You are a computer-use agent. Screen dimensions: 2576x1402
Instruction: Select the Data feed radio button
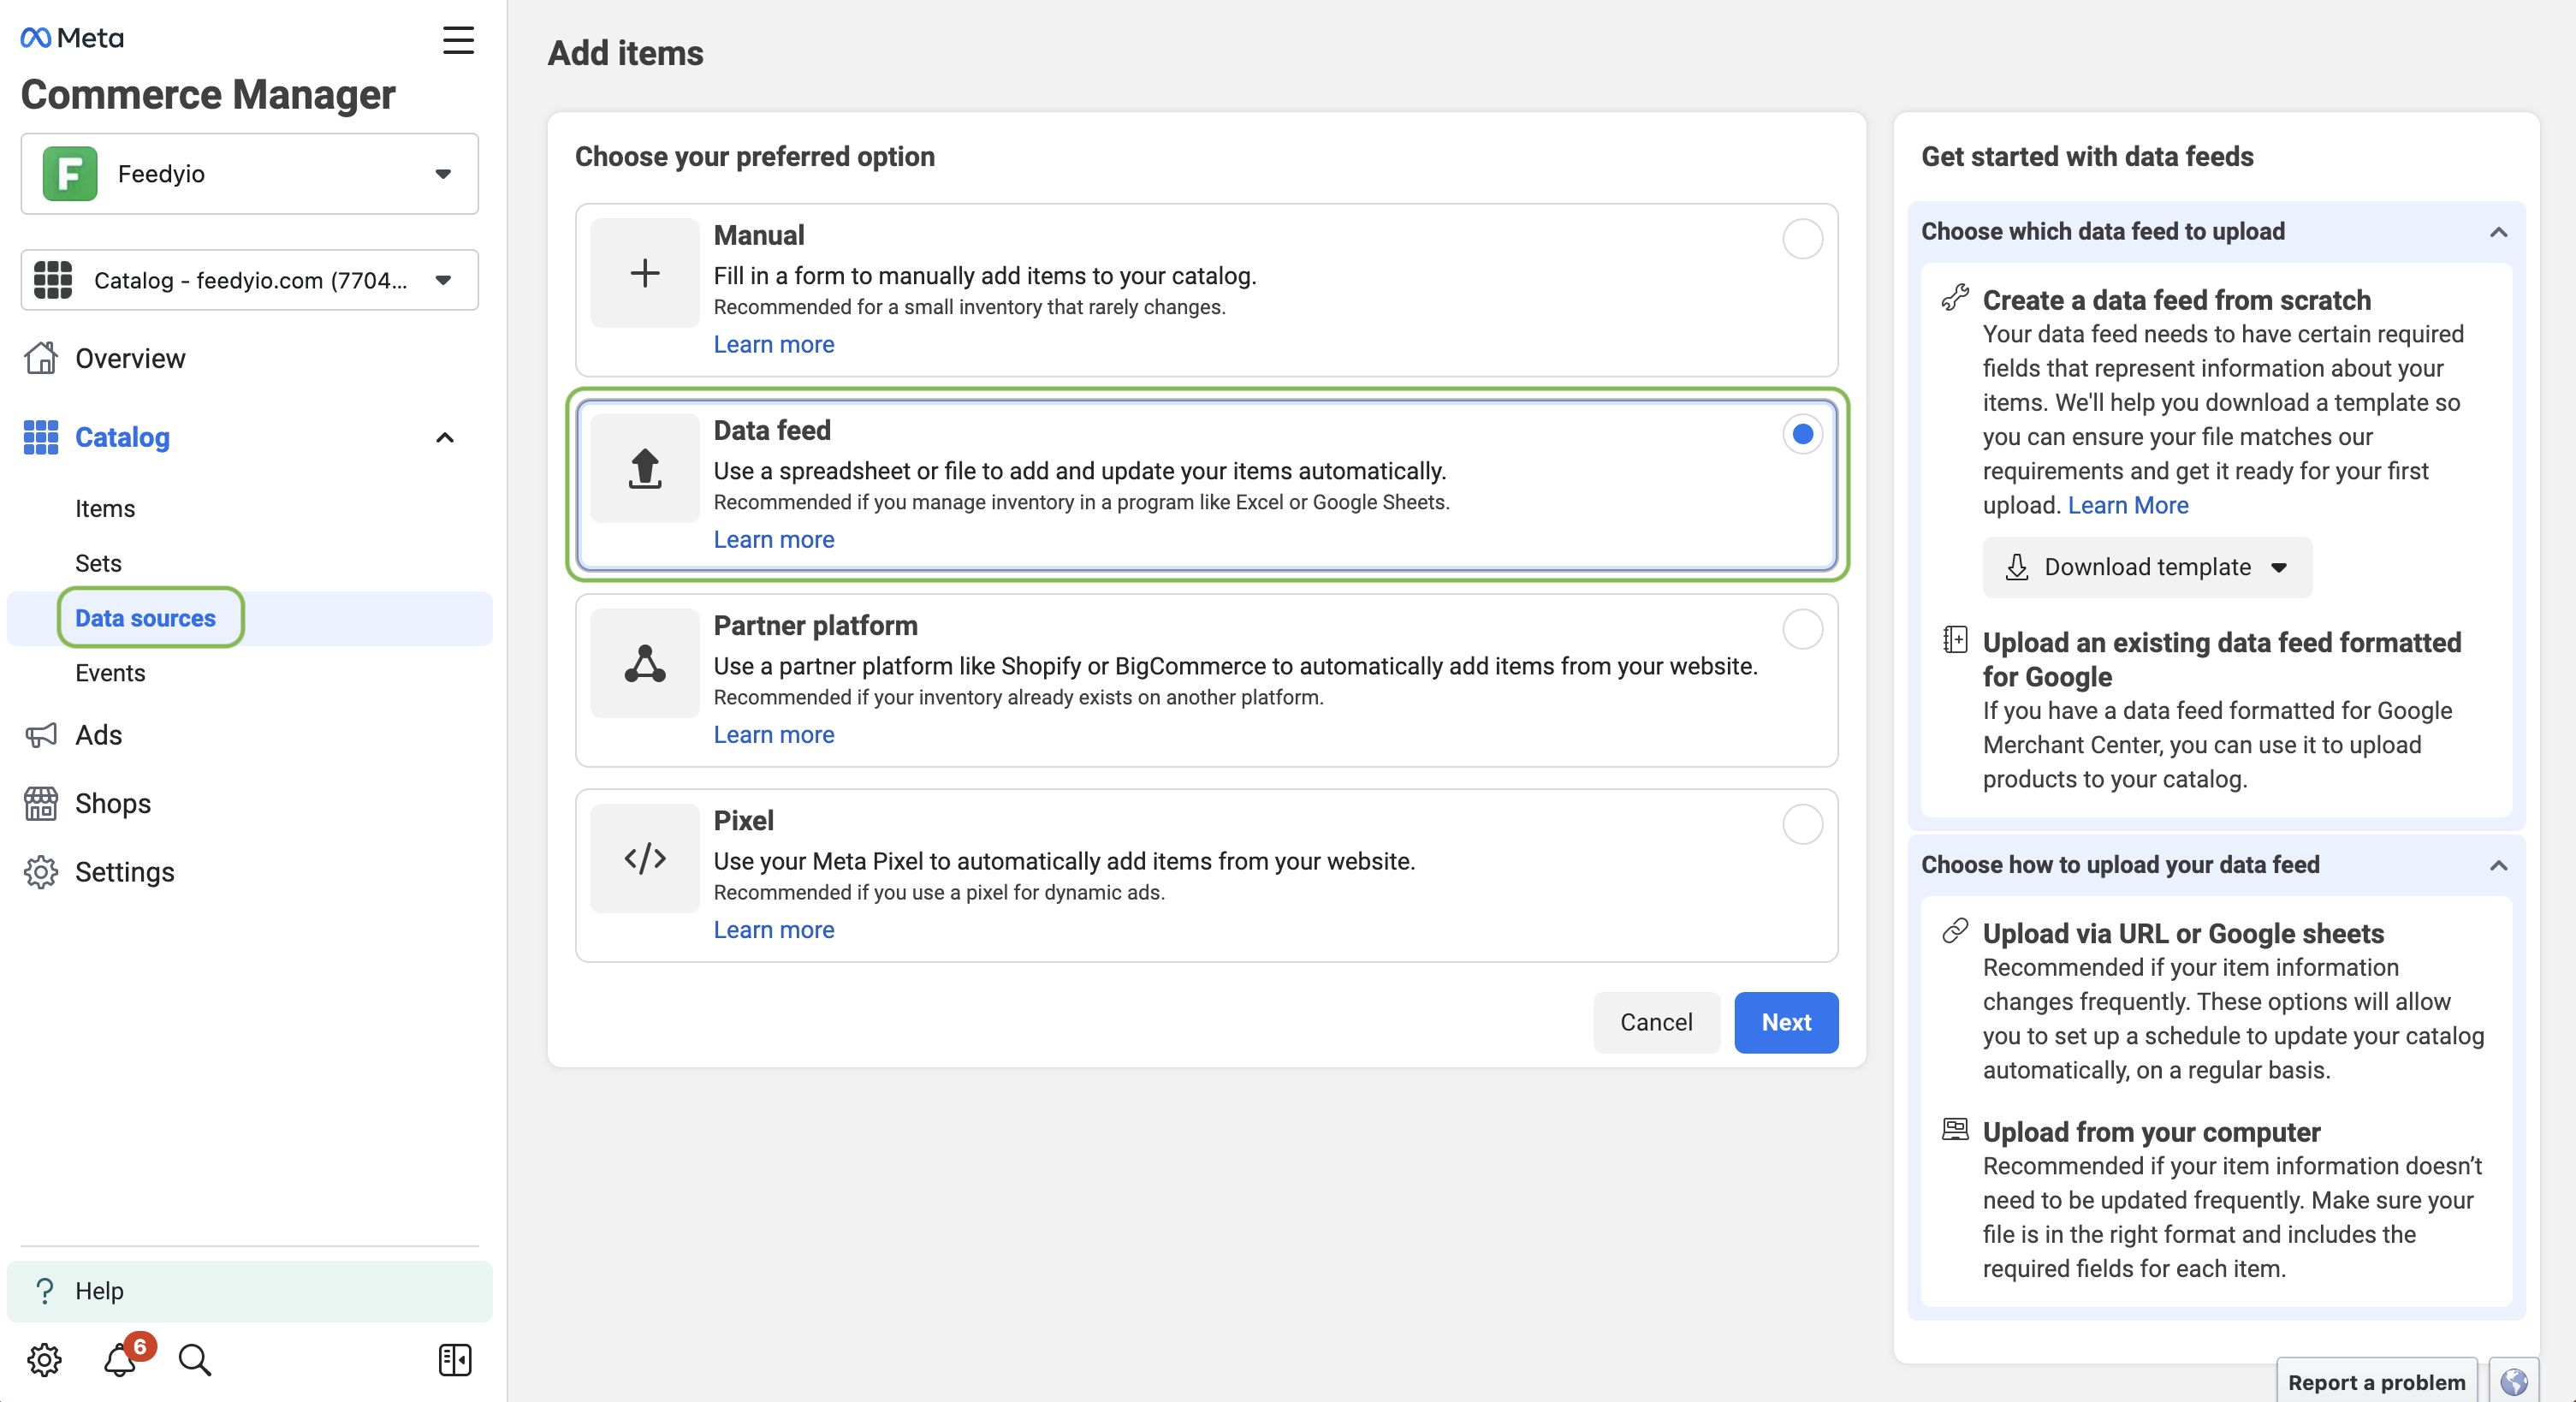click(x=1802, y=434)
